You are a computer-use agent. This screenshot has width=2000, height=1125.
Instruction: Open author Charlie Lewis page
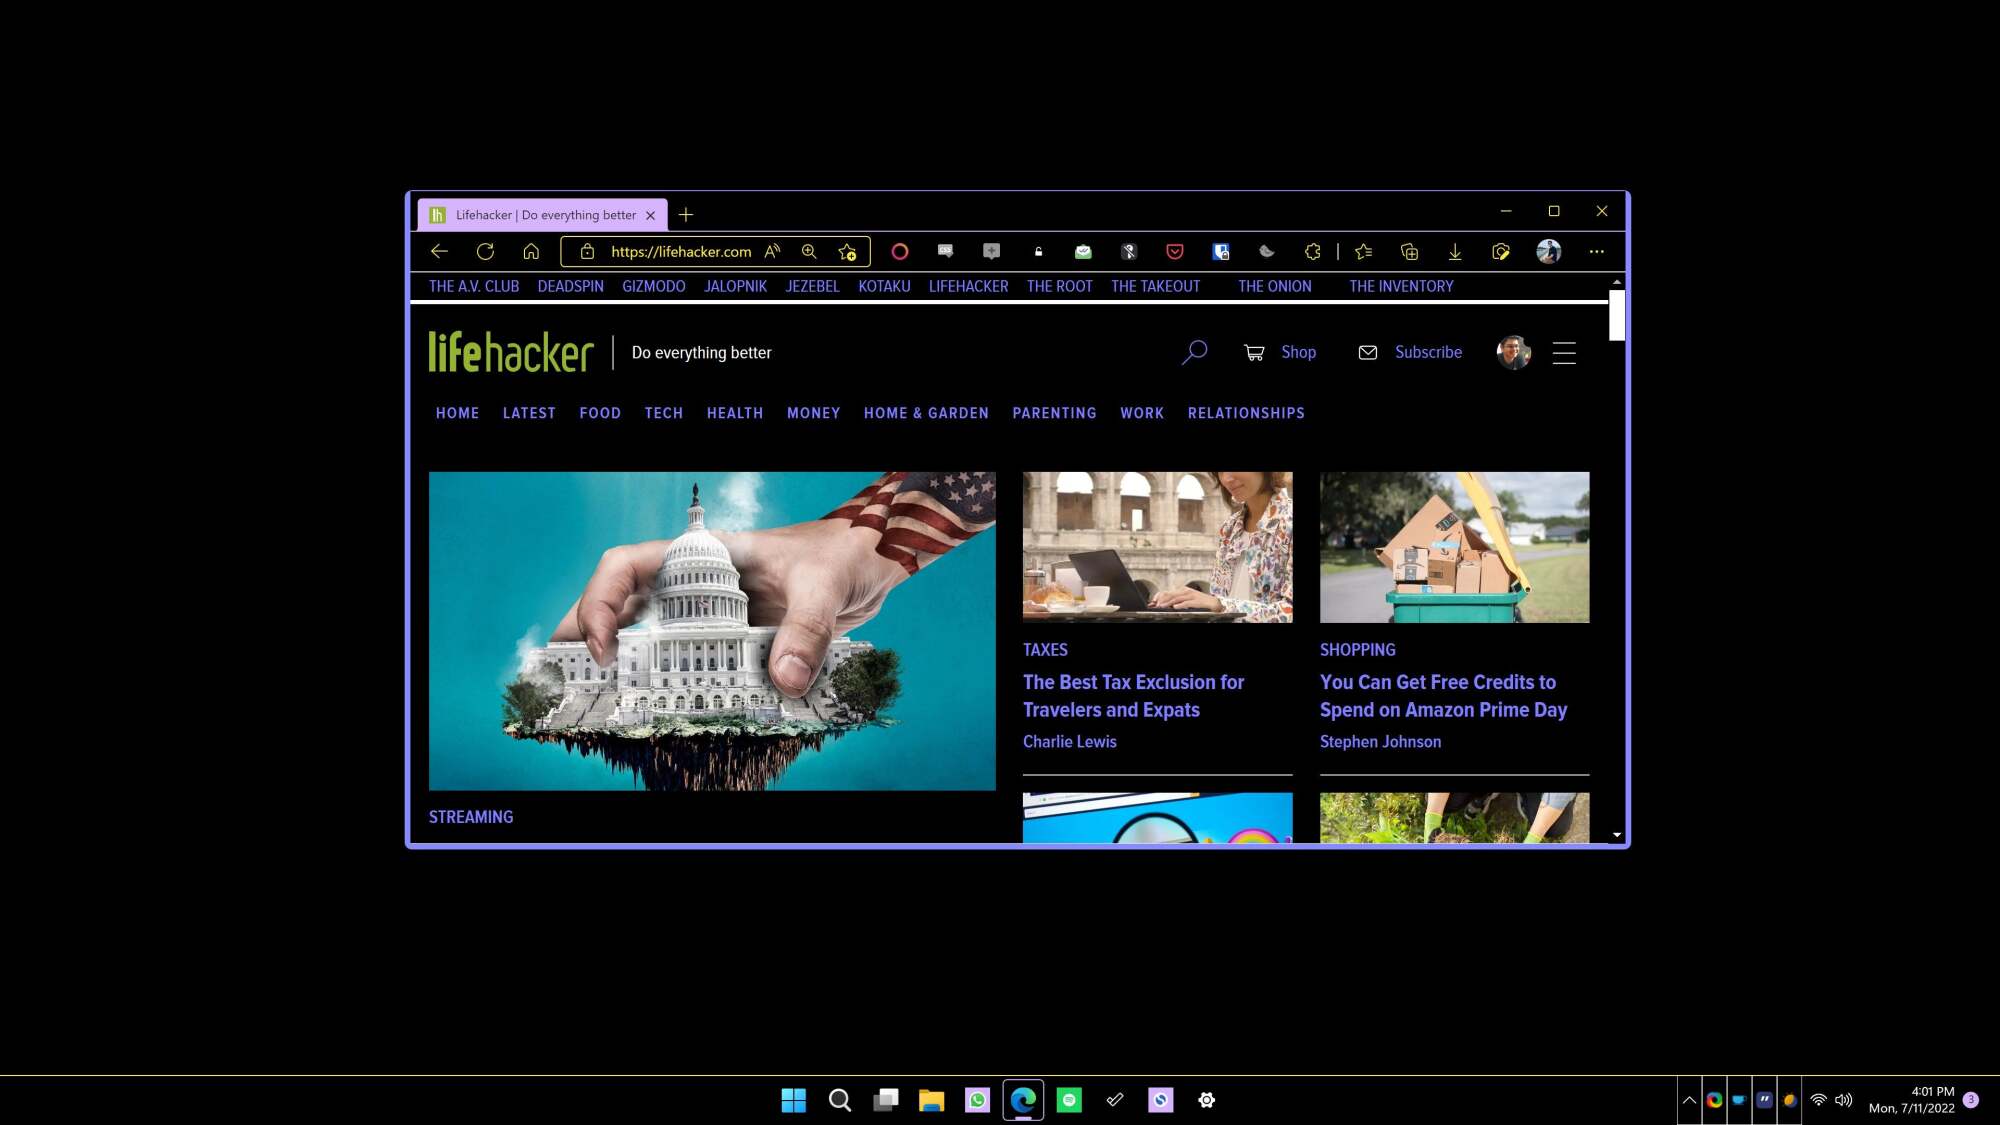coord(1069,742)
